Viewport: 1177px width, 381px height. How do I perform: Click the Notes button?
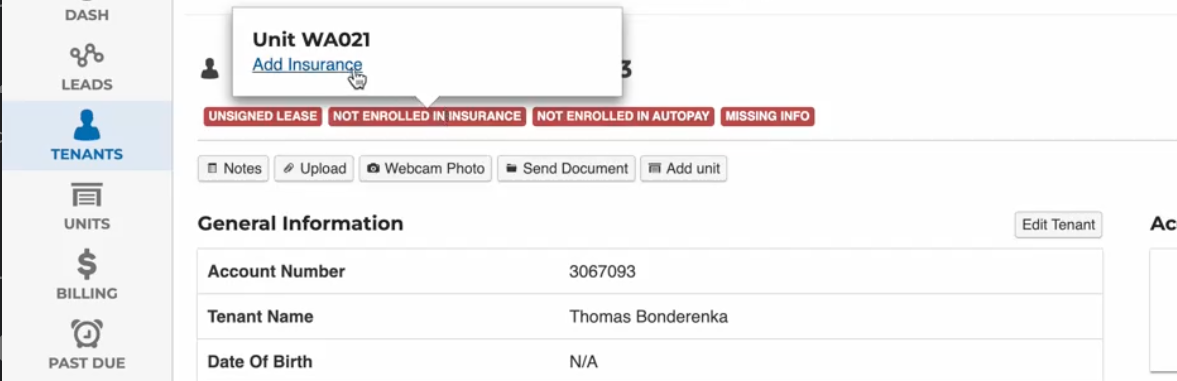click(234, 169)
